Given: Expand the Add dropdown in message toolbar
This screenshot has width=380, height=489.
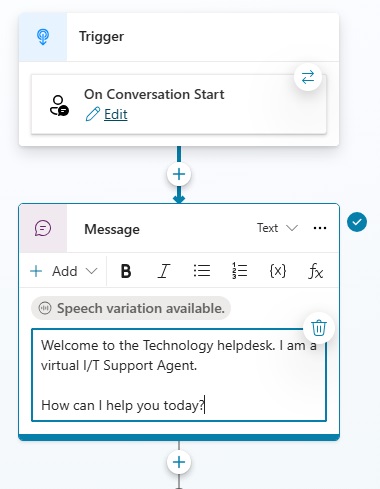Looking at the screenshot, I should [x=64, y=271].
